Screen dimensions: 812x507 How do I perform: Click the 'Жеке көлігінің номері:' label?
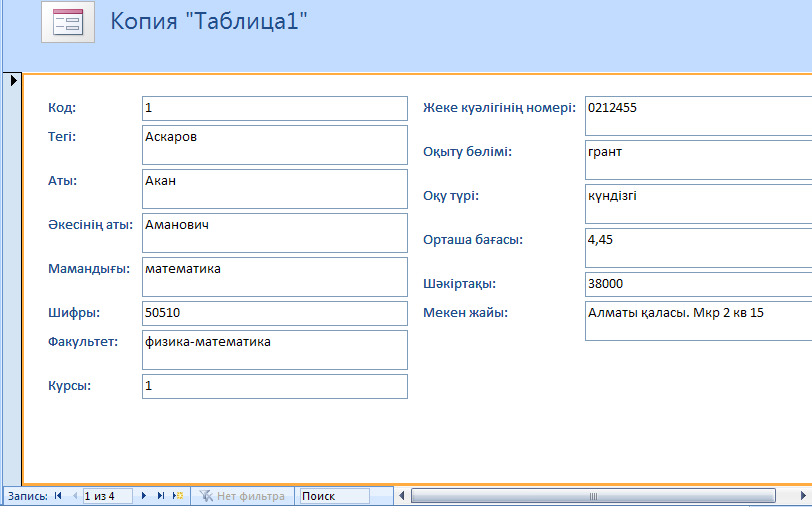(499, 108)
